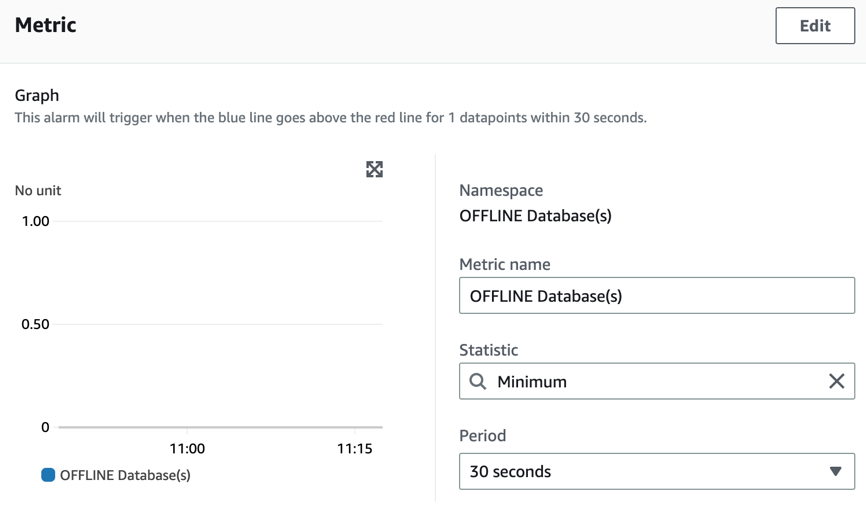Click the blue legend color swatch
Viewport: 866px width, 519px height.
tap(48, 475)
